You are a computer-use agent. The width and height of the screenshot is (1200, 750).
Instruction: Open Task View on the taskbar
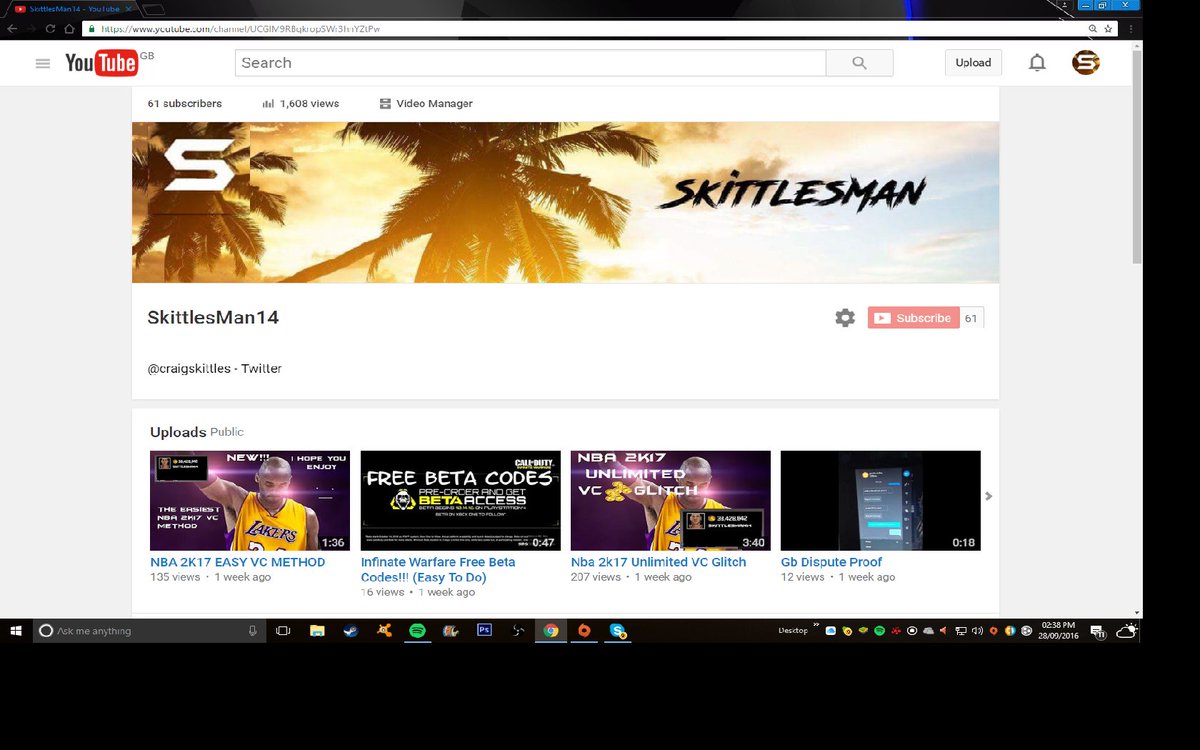(283, 631)
